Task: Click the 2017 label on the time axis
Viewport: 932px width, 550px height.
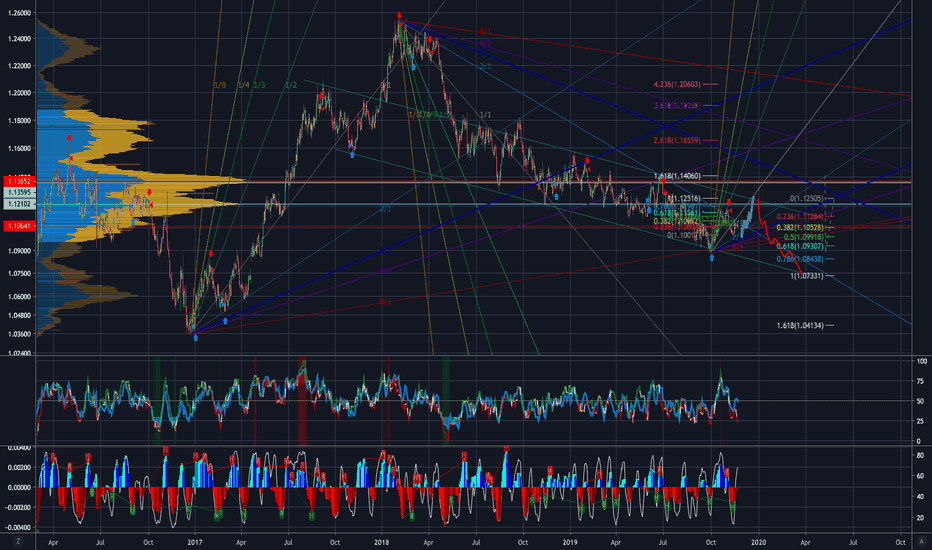Action: click(195, 540)
